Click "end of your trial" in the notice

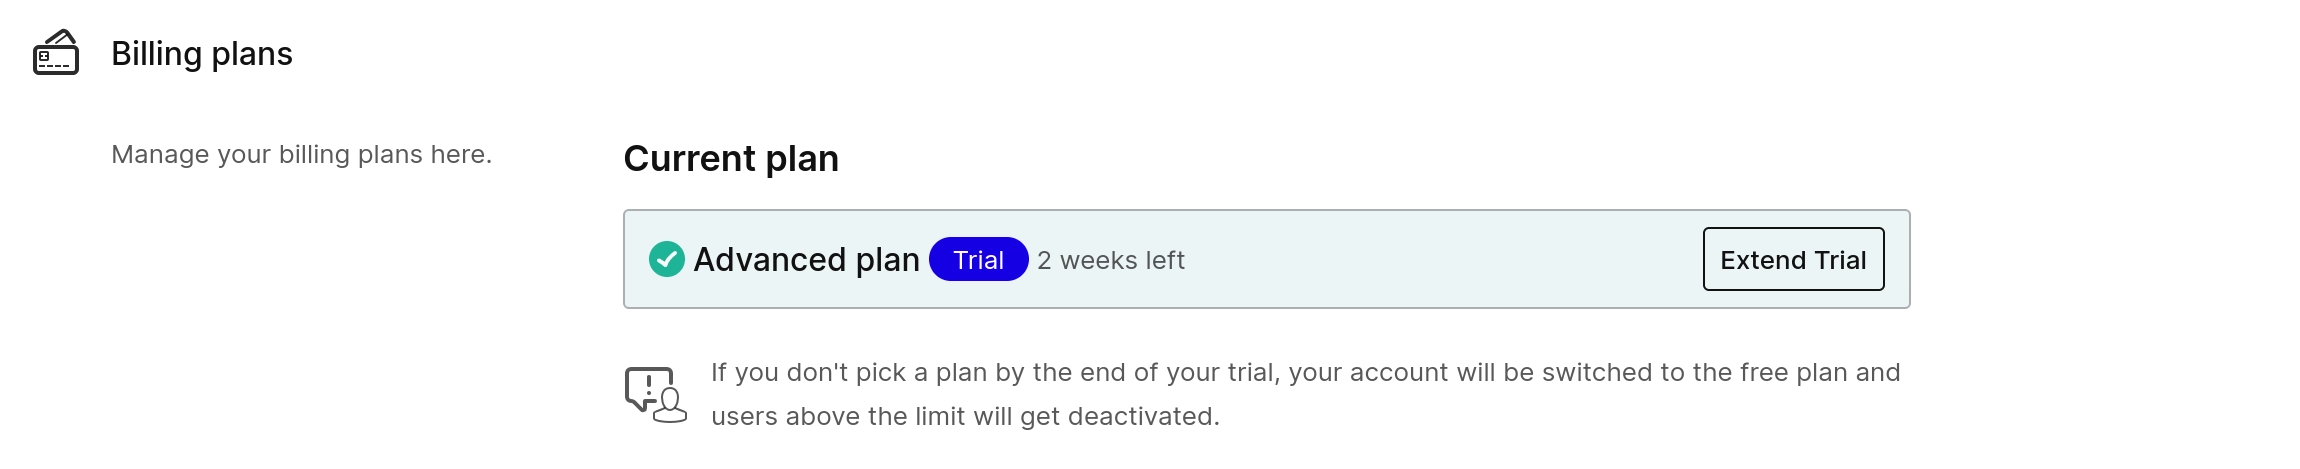pyautogui.click(x=1177, y=373)
